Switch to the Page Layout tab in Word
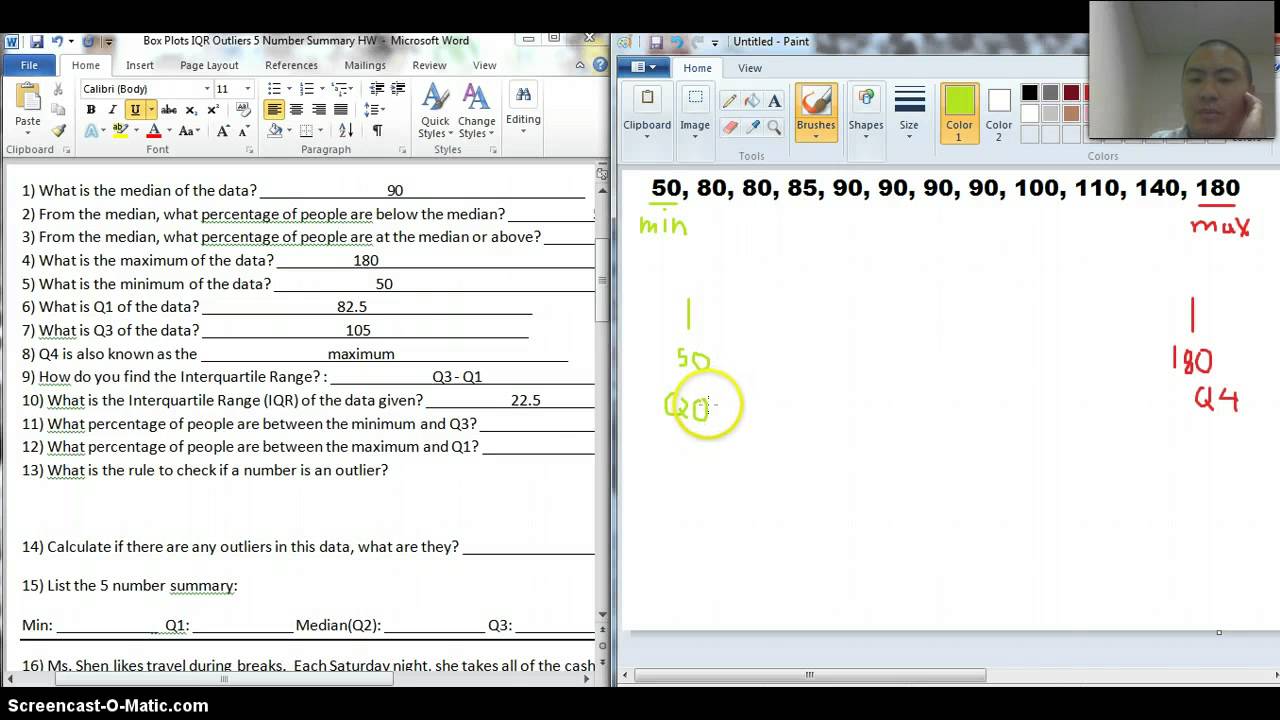The height and width of the screenshot is (720, 1280). (209, 65)
